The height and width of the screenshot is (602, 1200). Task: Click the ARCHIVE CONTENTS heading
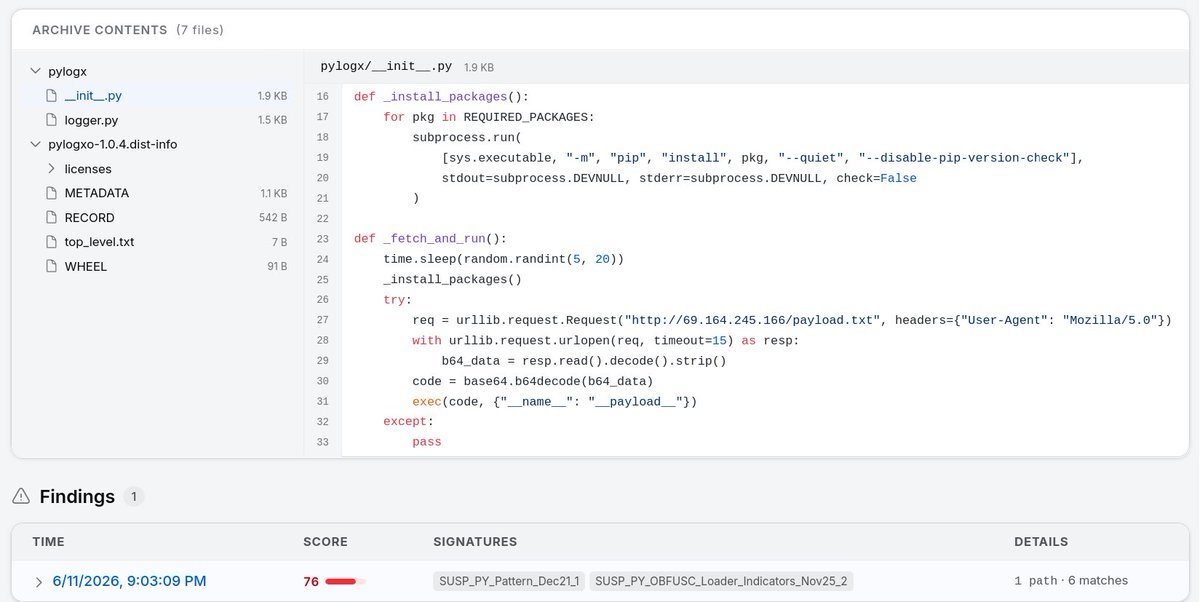[x=99, y=30]
